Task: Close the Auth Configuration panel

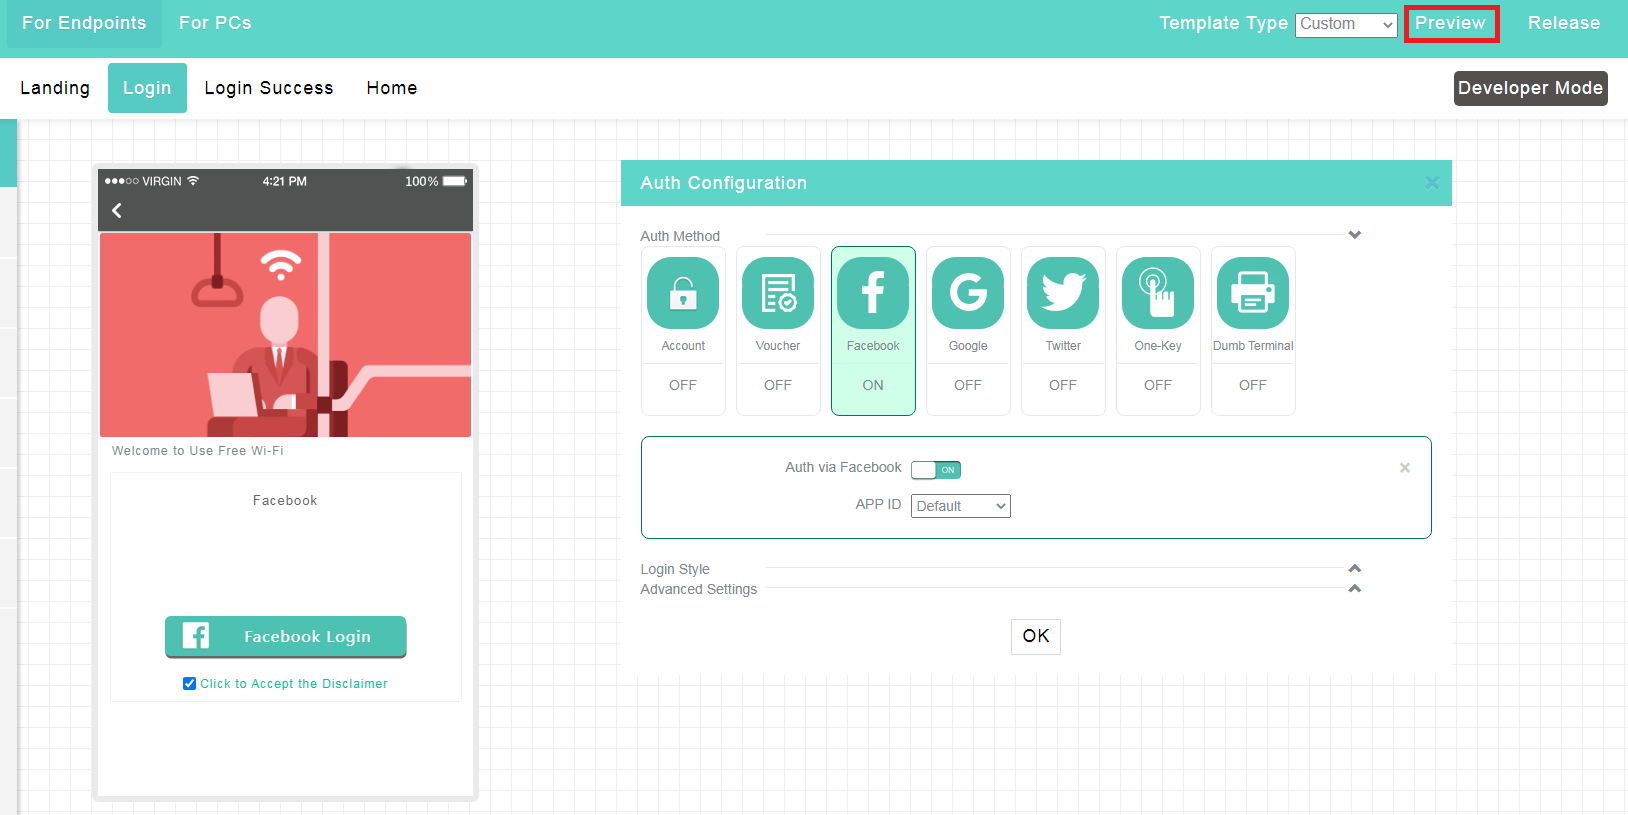Action: (x=1432, y=182)
